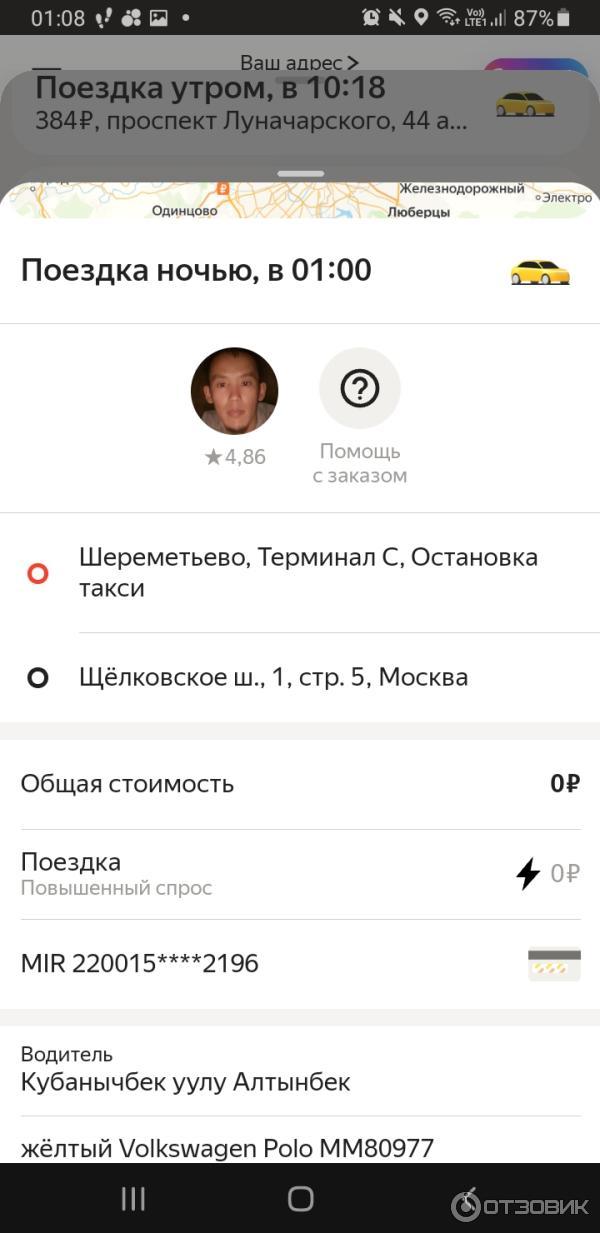Screen dimensions: 600x1233
Task: Tap the yellow taxi icon beside night trip
Action: click(540, 272)
